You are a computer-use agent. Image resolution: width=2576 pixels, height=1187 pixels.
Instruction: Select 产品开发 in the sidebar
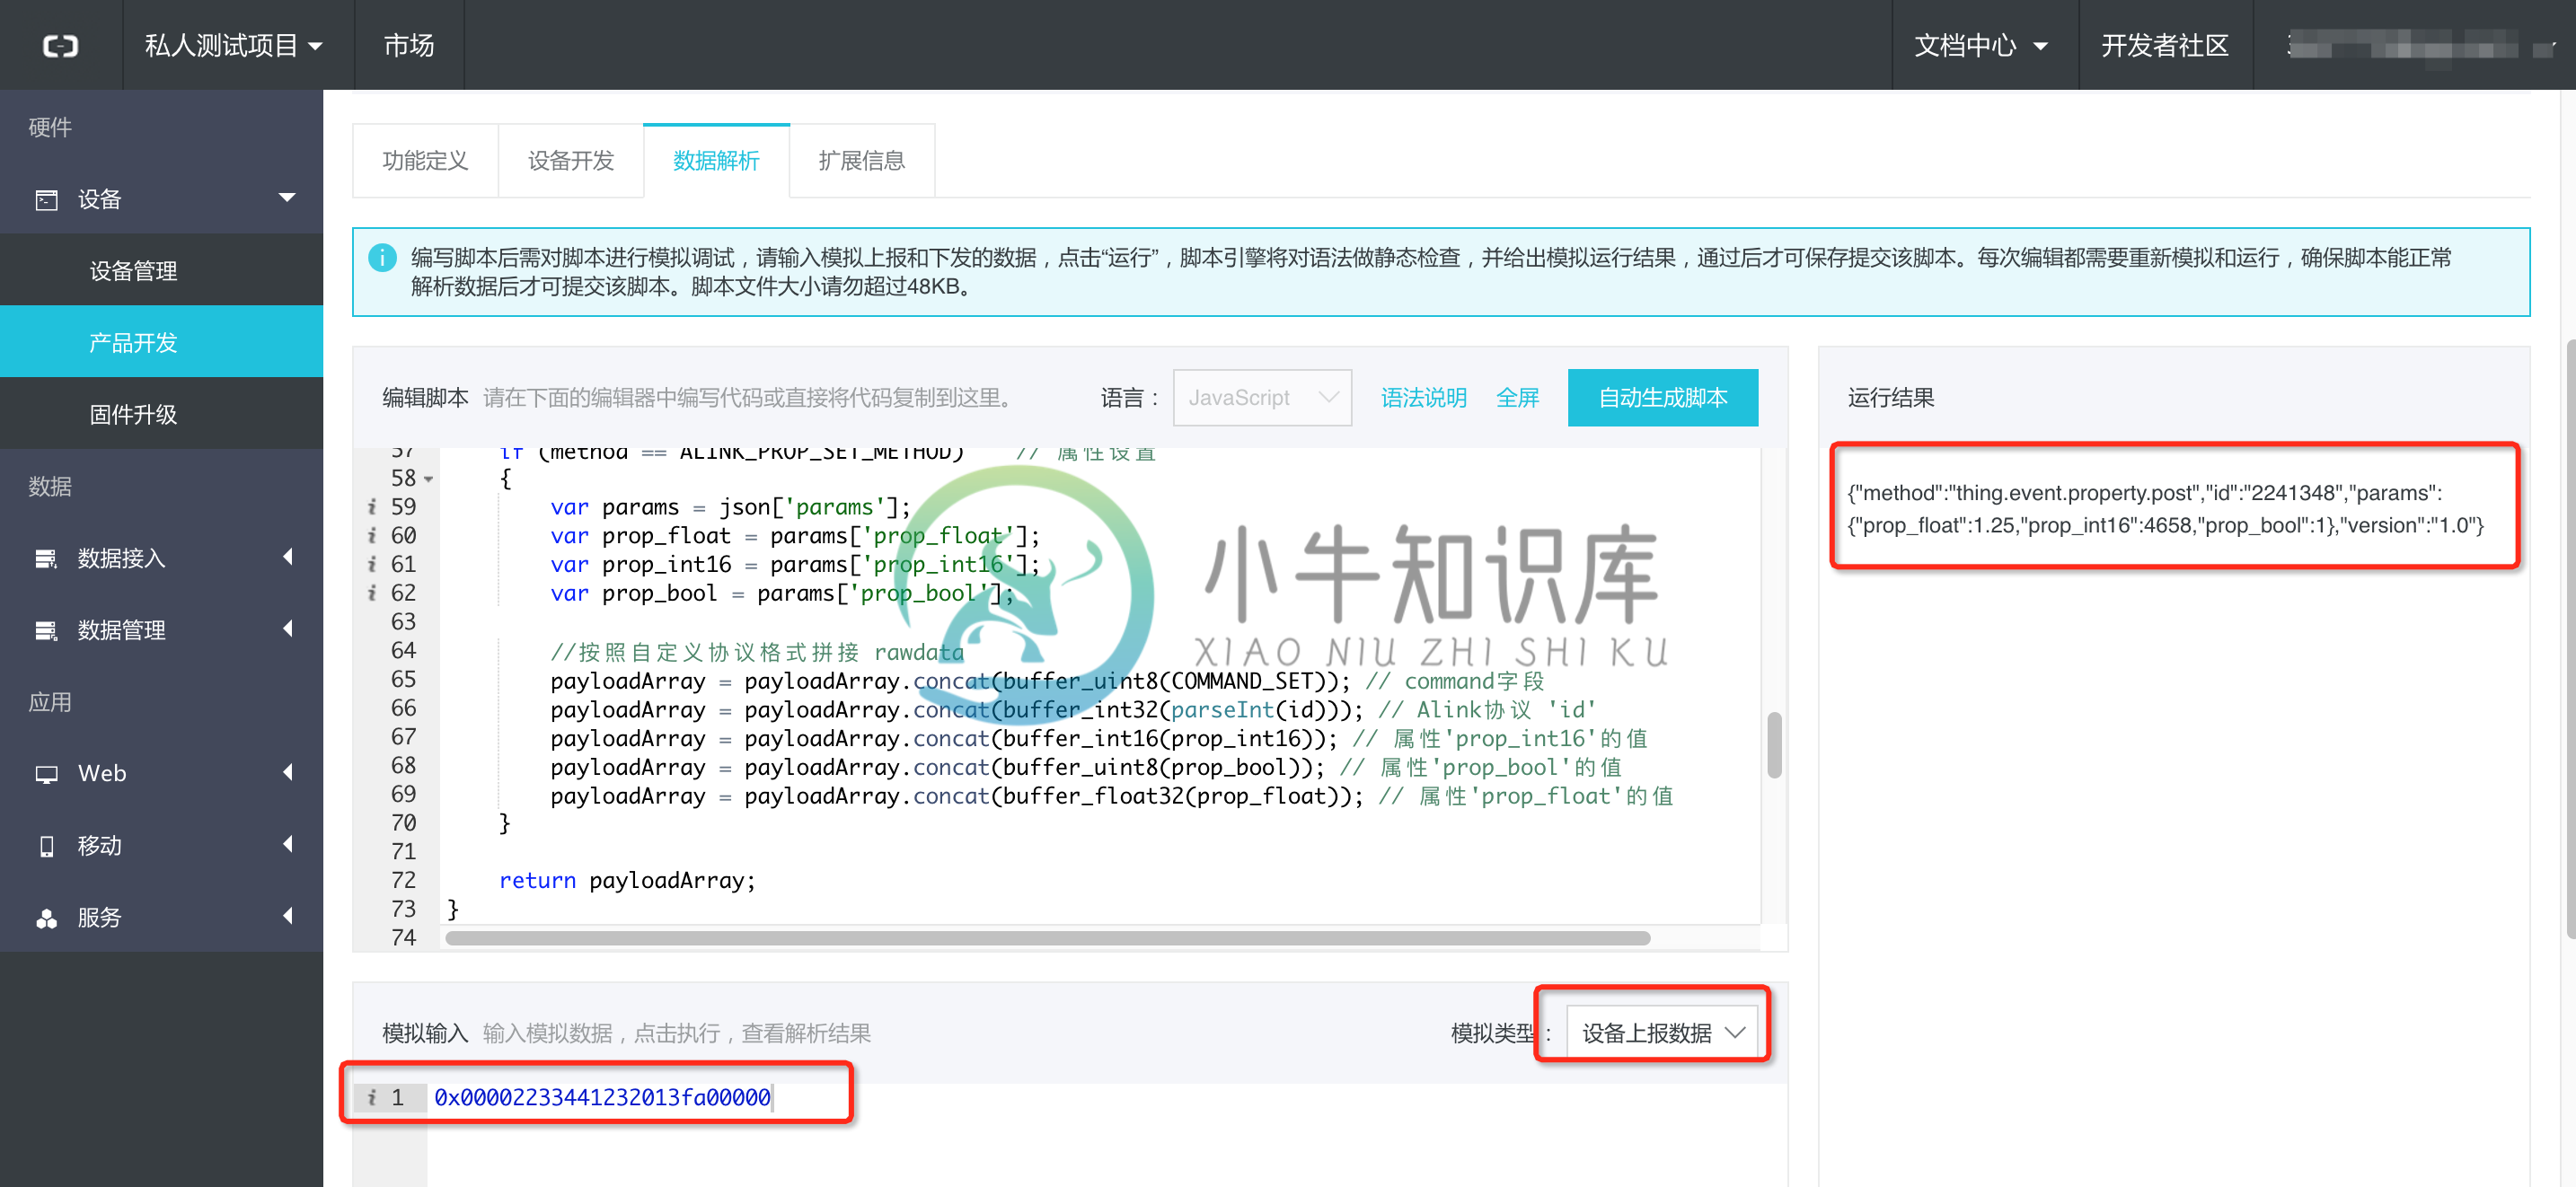point(161,342)
